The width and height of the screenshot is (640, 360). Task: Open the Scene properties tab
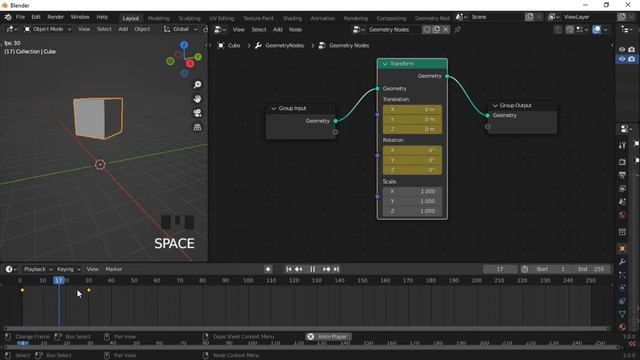tap(622, 202)
